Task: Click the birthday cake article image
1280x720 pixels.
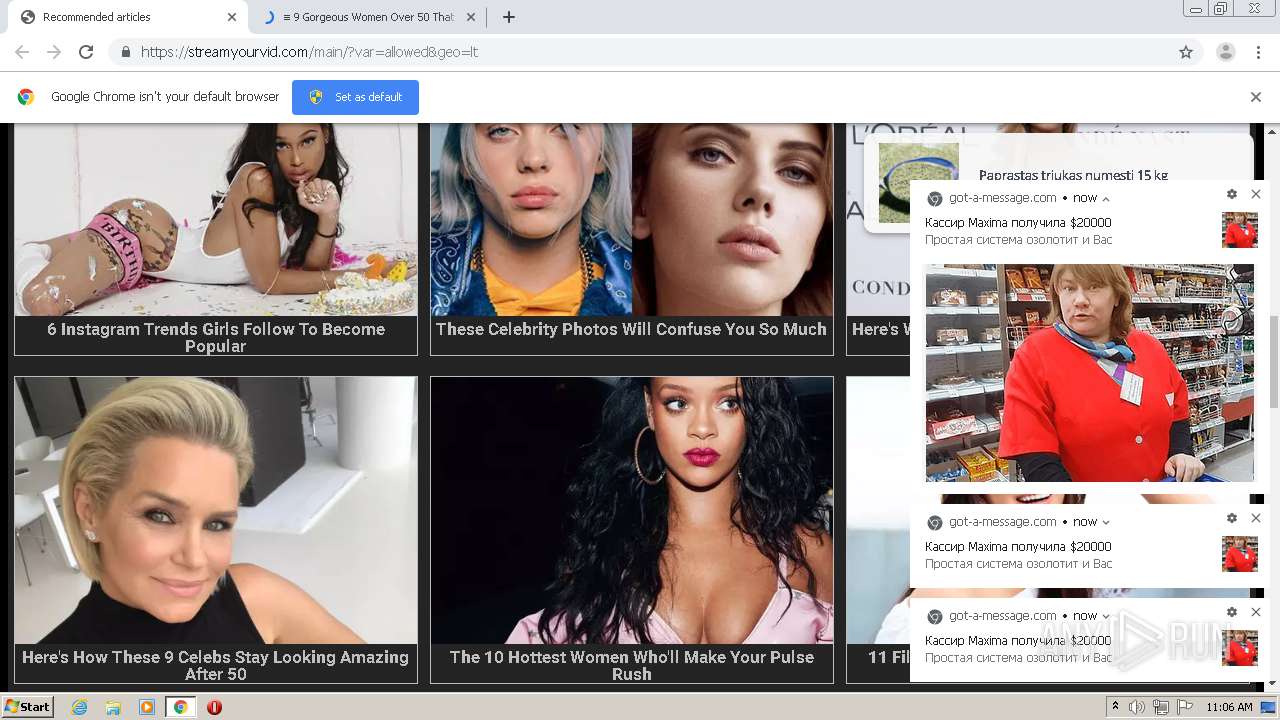Action: pyautogui.click(x=216, y=219)
